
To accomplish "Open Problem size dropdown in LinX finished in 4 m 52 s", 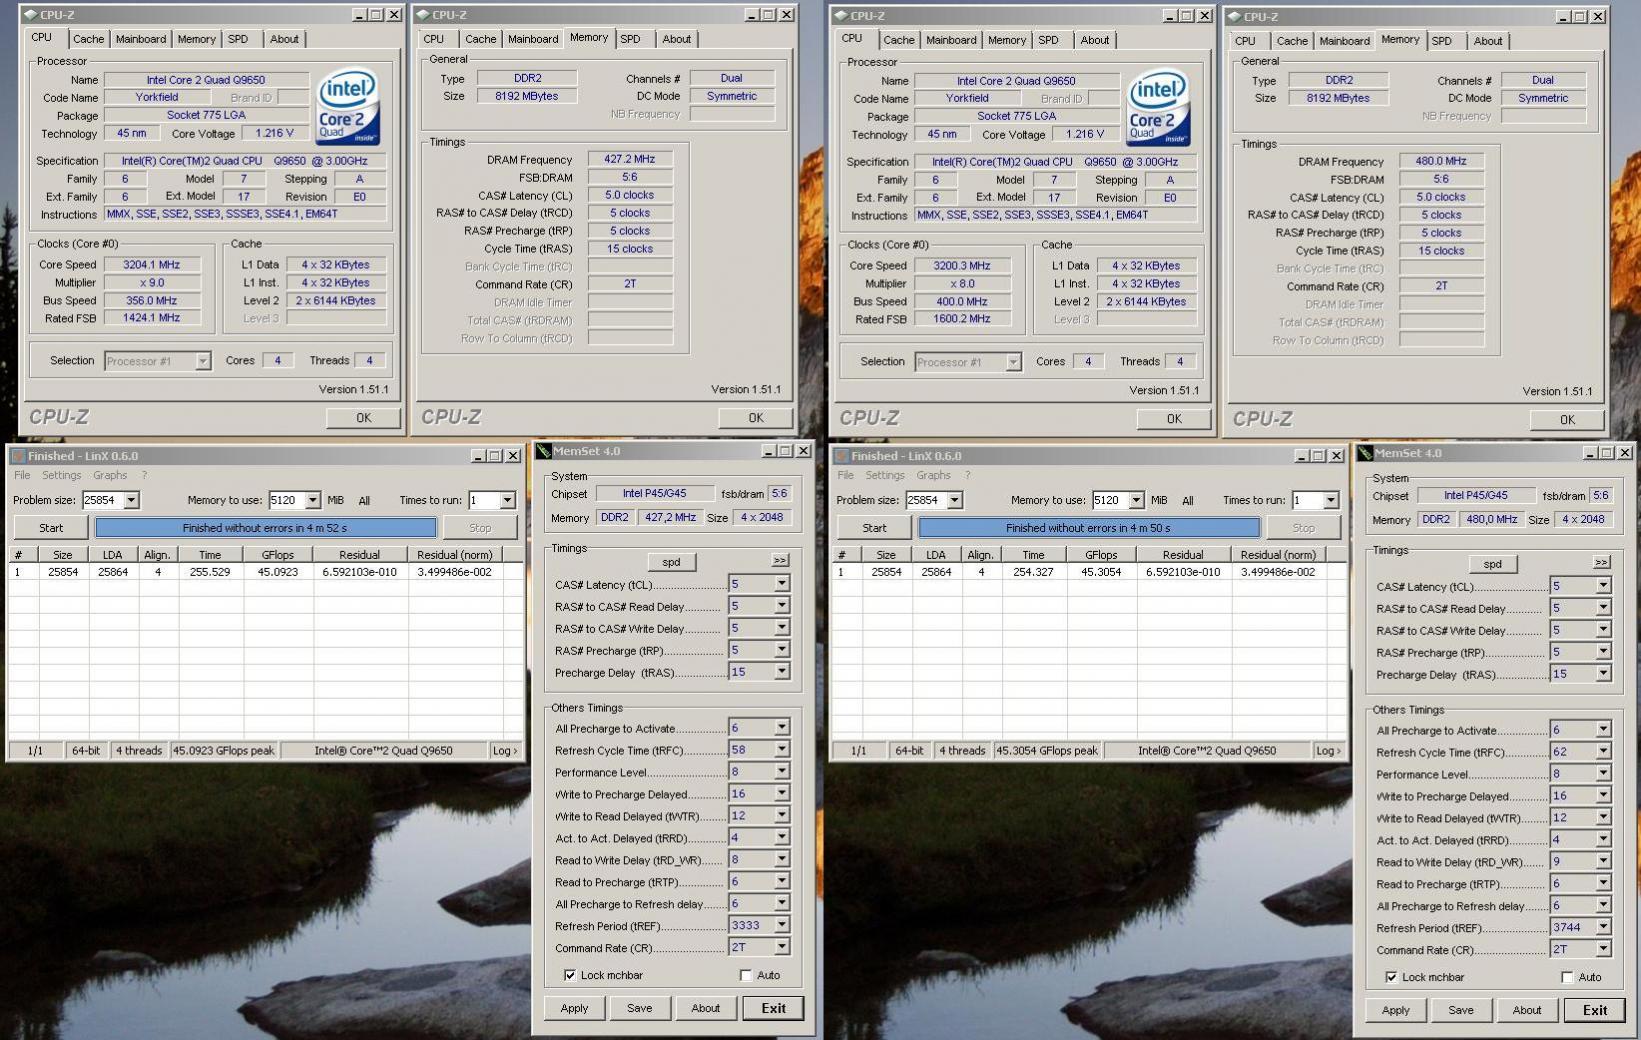I will pyautogui.click(x=131, y=500).
